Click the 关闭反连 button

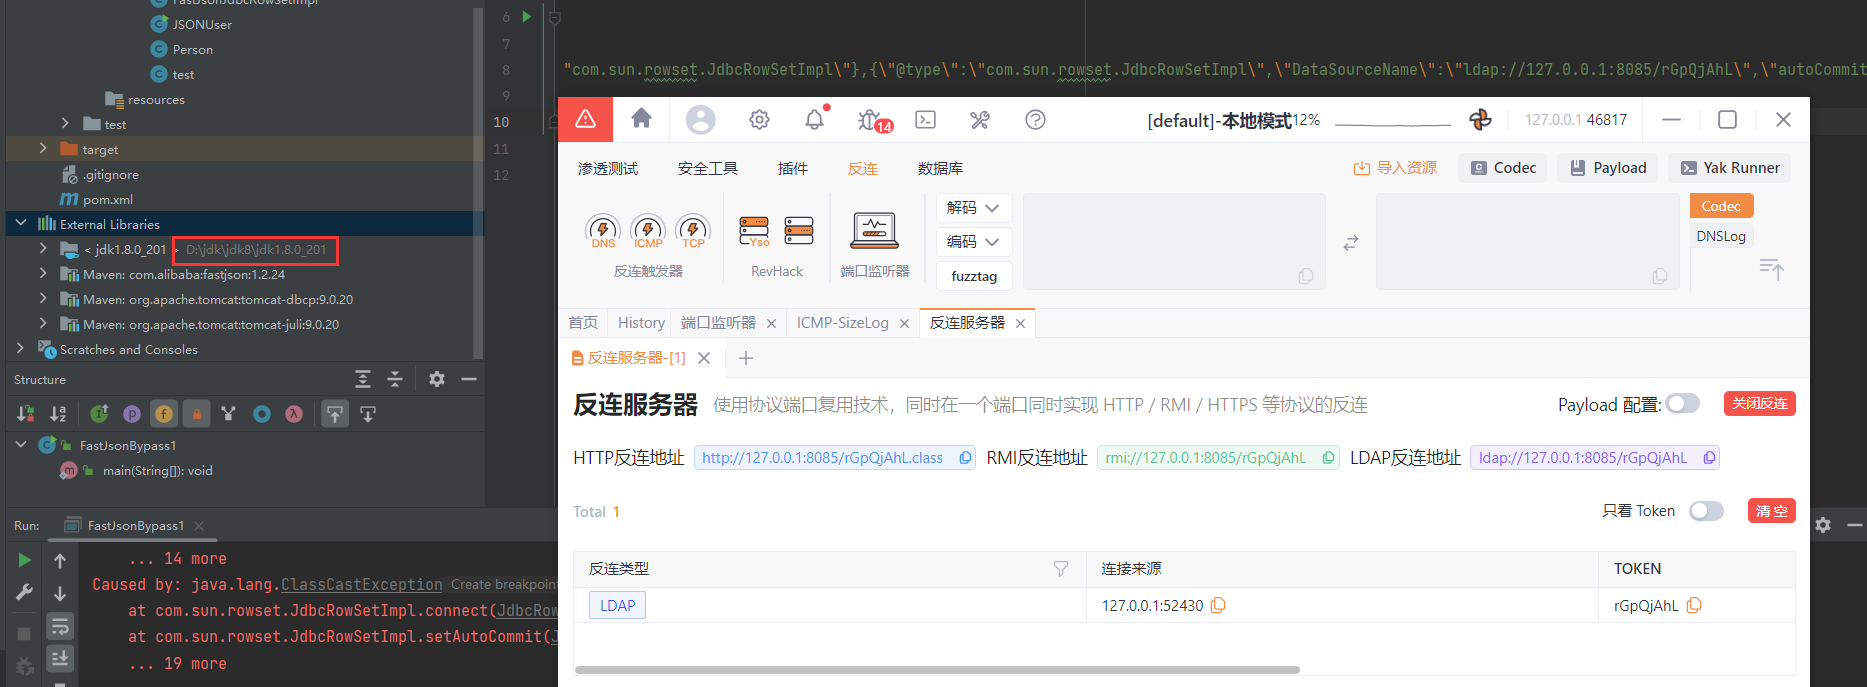pyautogui.click(x=1760, y=403)
